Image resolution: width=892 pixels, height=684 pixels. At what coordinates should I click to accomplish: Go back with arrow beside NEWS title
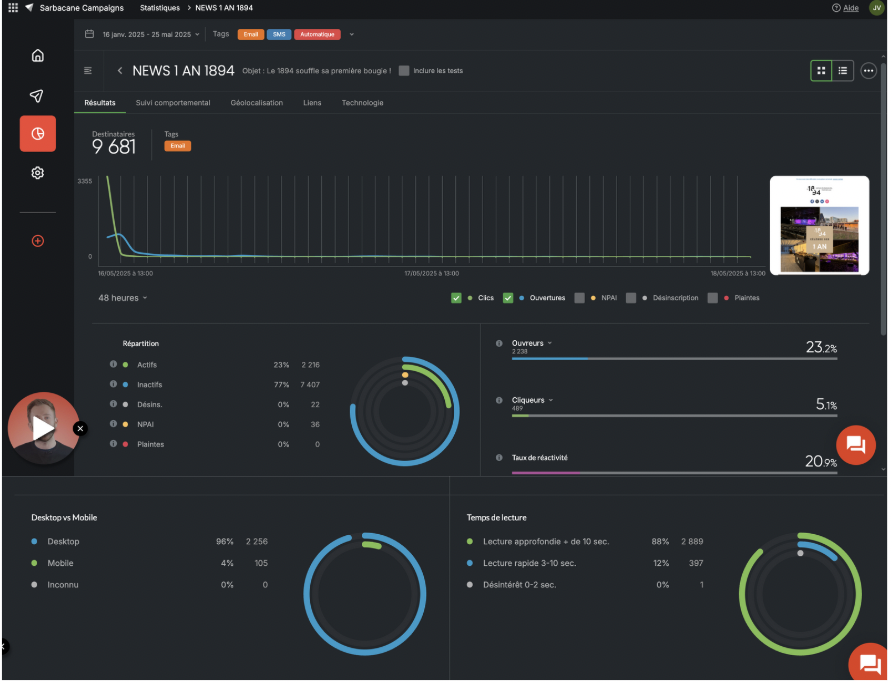click(120, 71)
